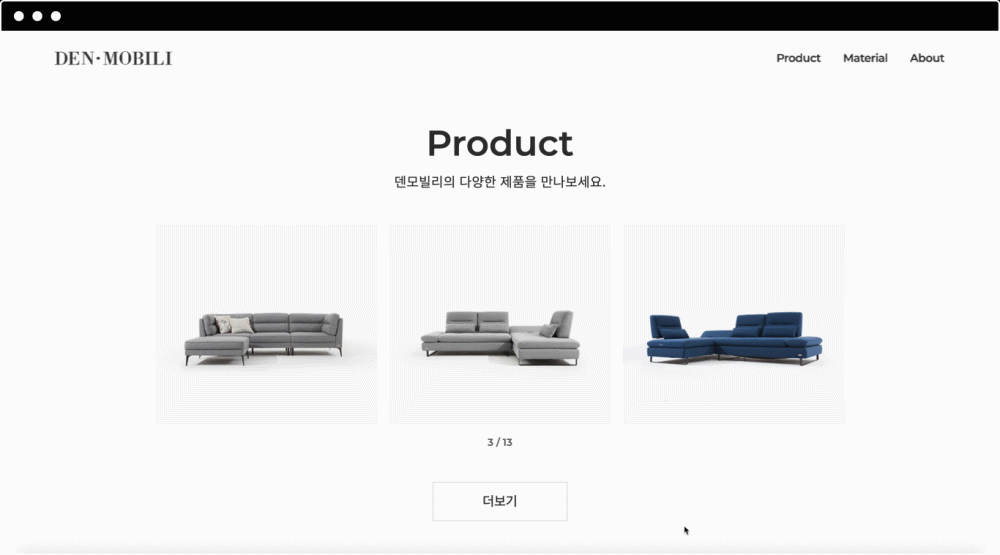The height and width of the screenshot is (555, 1000).
Task: Click the DEN·MOBILI logo
Action: click(113, 58)
